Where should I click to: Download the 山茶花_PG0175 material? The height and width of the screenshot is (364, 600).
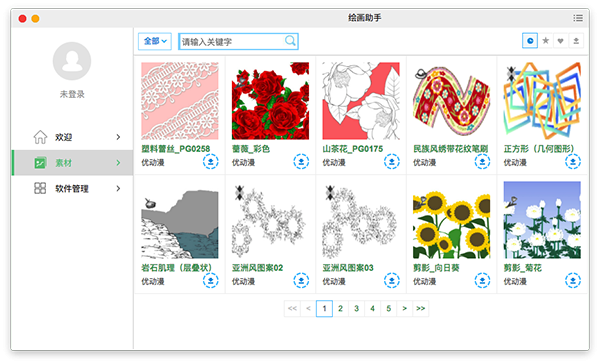392,162
